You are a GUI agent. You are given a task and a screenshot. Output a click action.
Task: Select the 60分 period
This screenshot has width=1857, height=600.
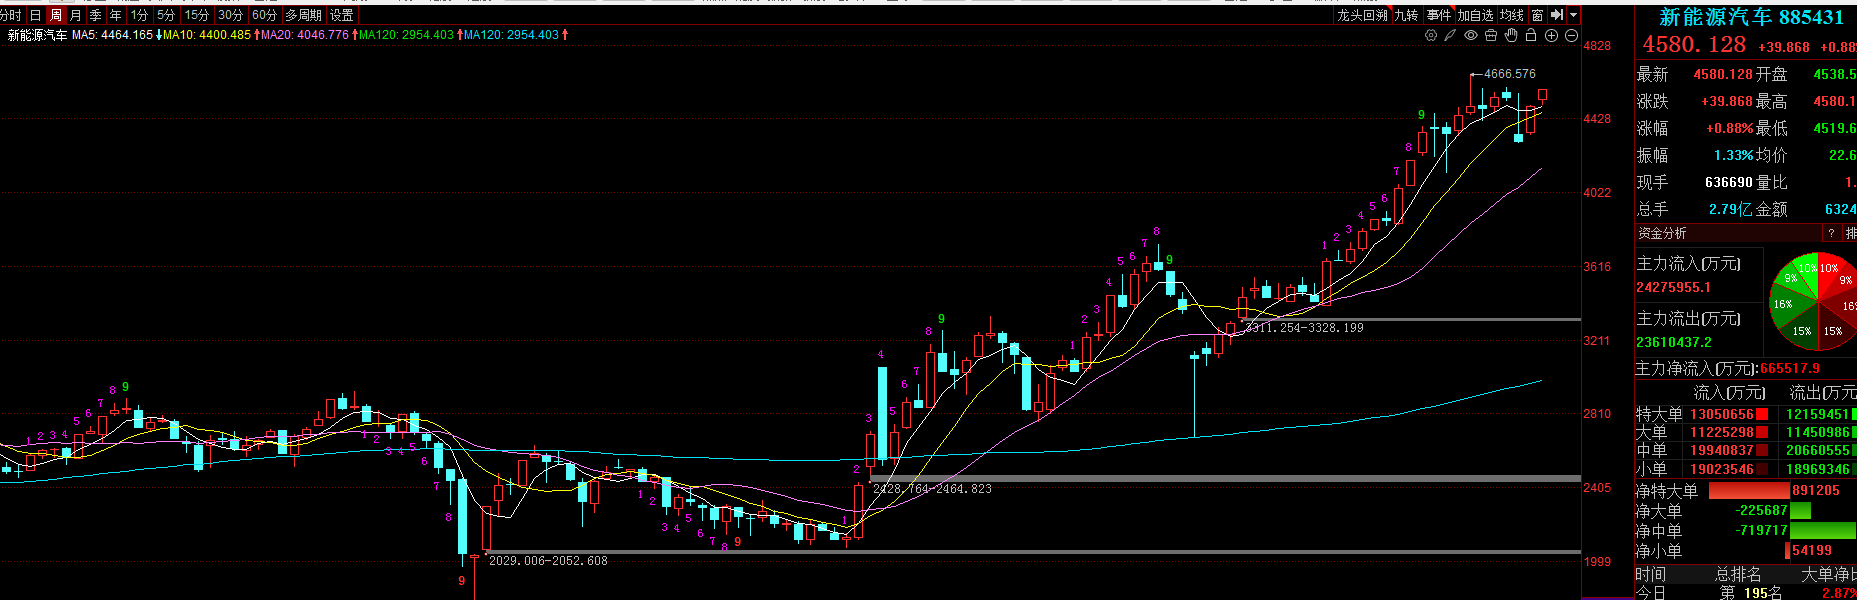[x=264, y=15]
